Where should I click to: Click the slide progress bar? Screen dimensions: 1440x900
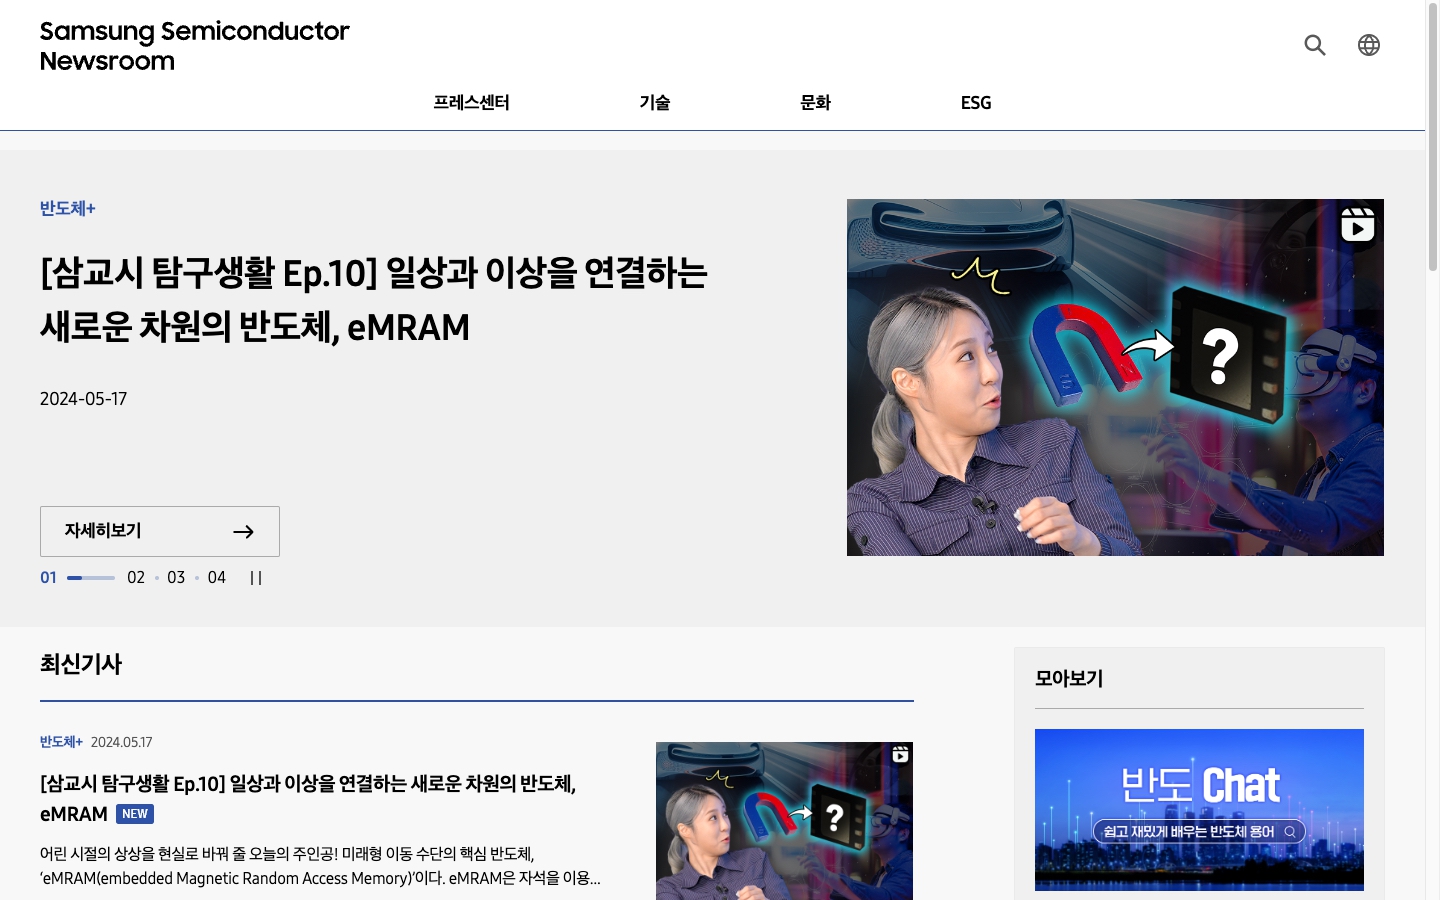pos(91,578)
